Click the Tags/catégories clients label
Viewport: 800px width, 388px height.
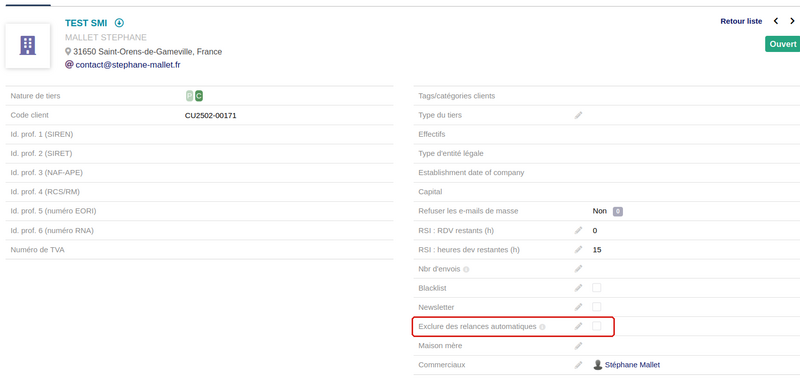coord(457,96)
